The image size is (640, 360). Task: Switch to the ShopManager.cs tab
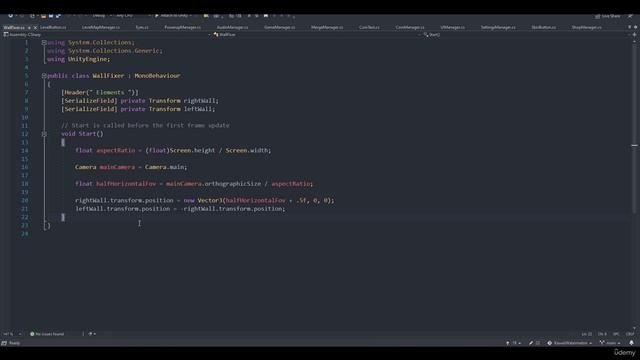coord(587,27)
